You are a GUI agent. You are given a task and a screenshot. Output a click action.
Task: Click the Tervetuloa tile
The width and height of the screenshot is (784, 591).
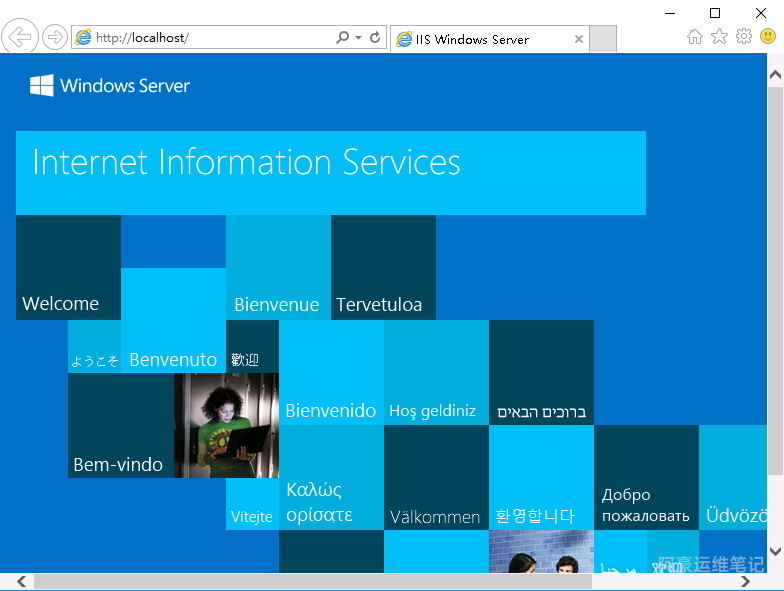point(384,268)
